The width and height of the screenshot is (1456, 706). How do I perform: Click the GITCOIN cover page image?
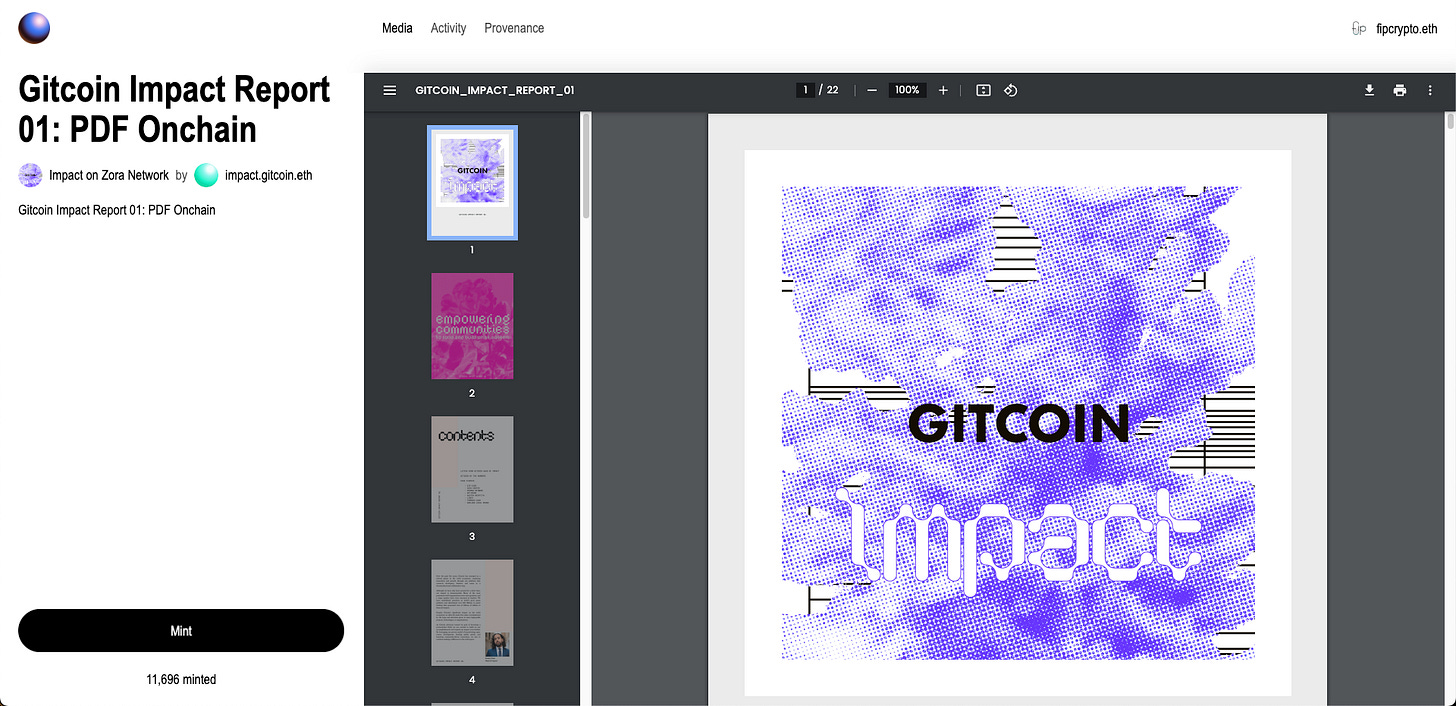pos(1017,422)
